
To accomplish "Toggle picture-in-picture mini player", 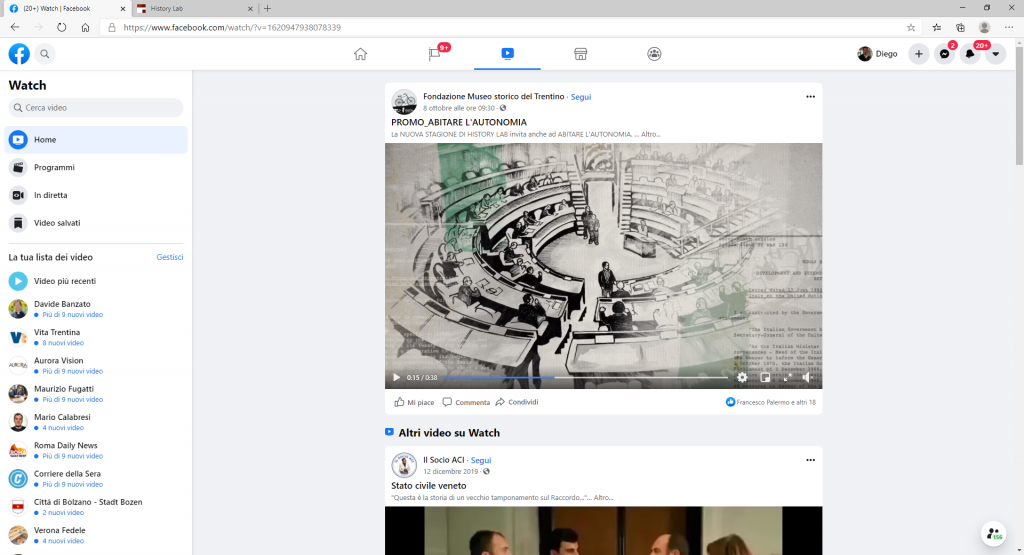I will pos(765,377).
